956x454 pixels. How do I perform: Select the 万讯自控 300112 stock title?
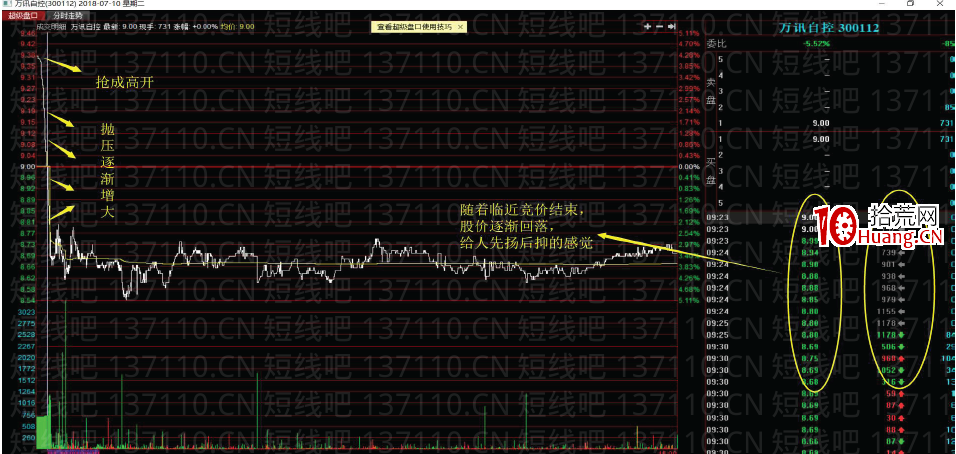830,27
